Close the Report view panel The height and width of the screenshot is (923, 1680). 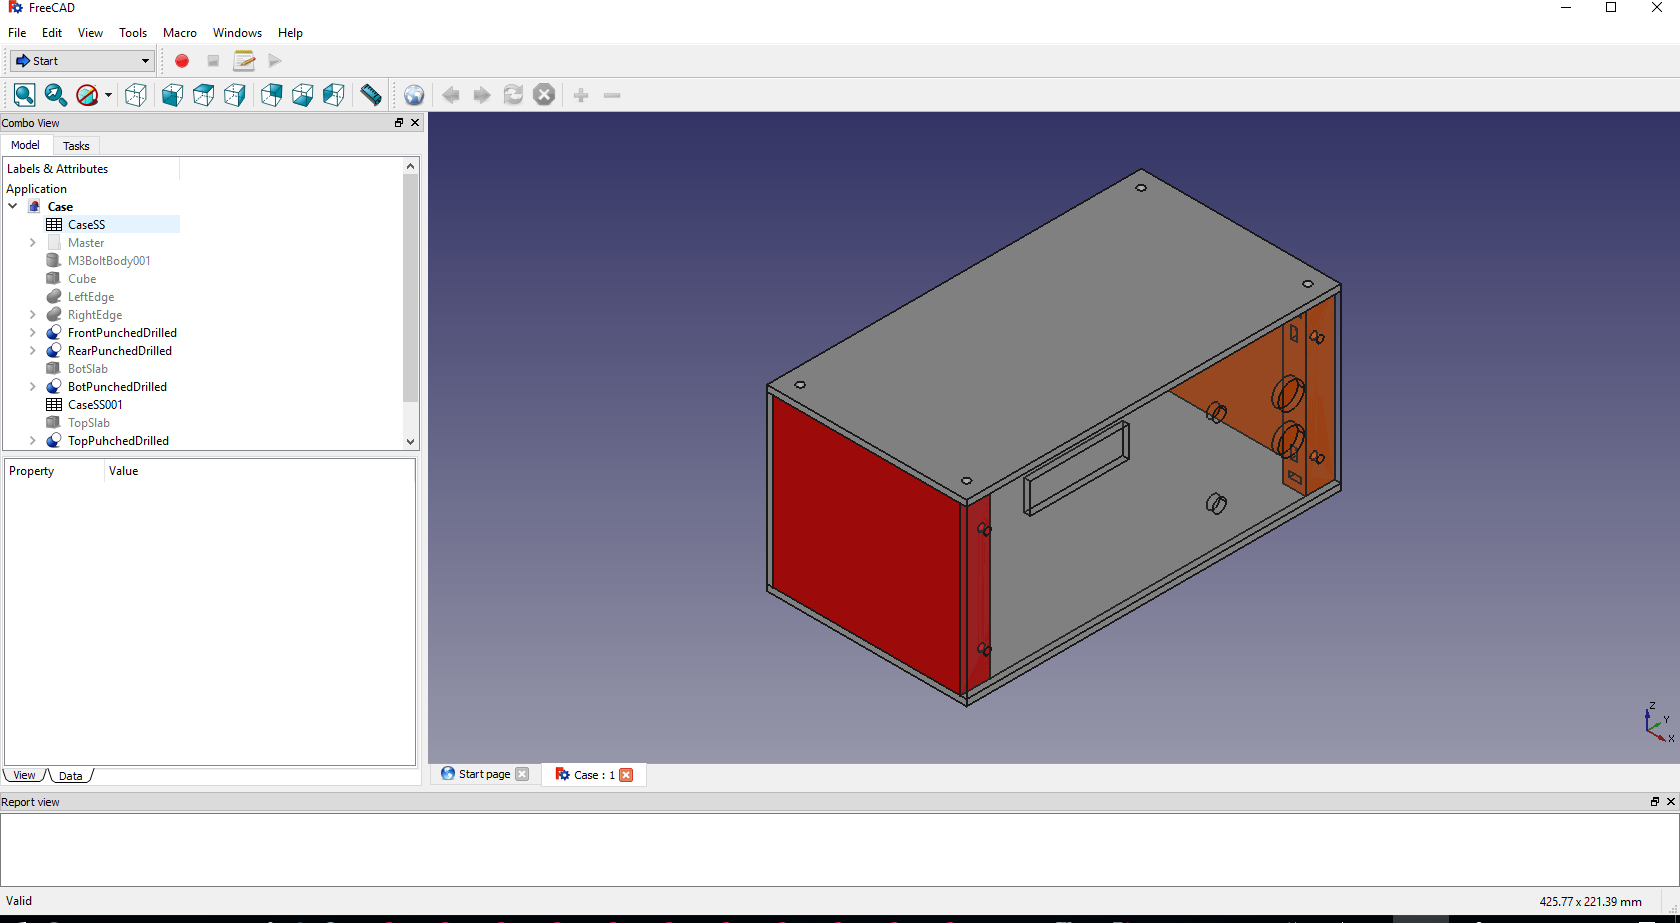pos(1671,802)
